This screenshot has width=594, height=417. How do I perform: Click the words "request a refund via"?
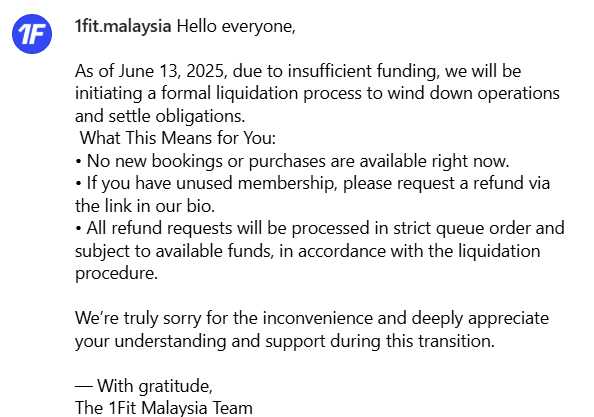[x=473, y=183]
